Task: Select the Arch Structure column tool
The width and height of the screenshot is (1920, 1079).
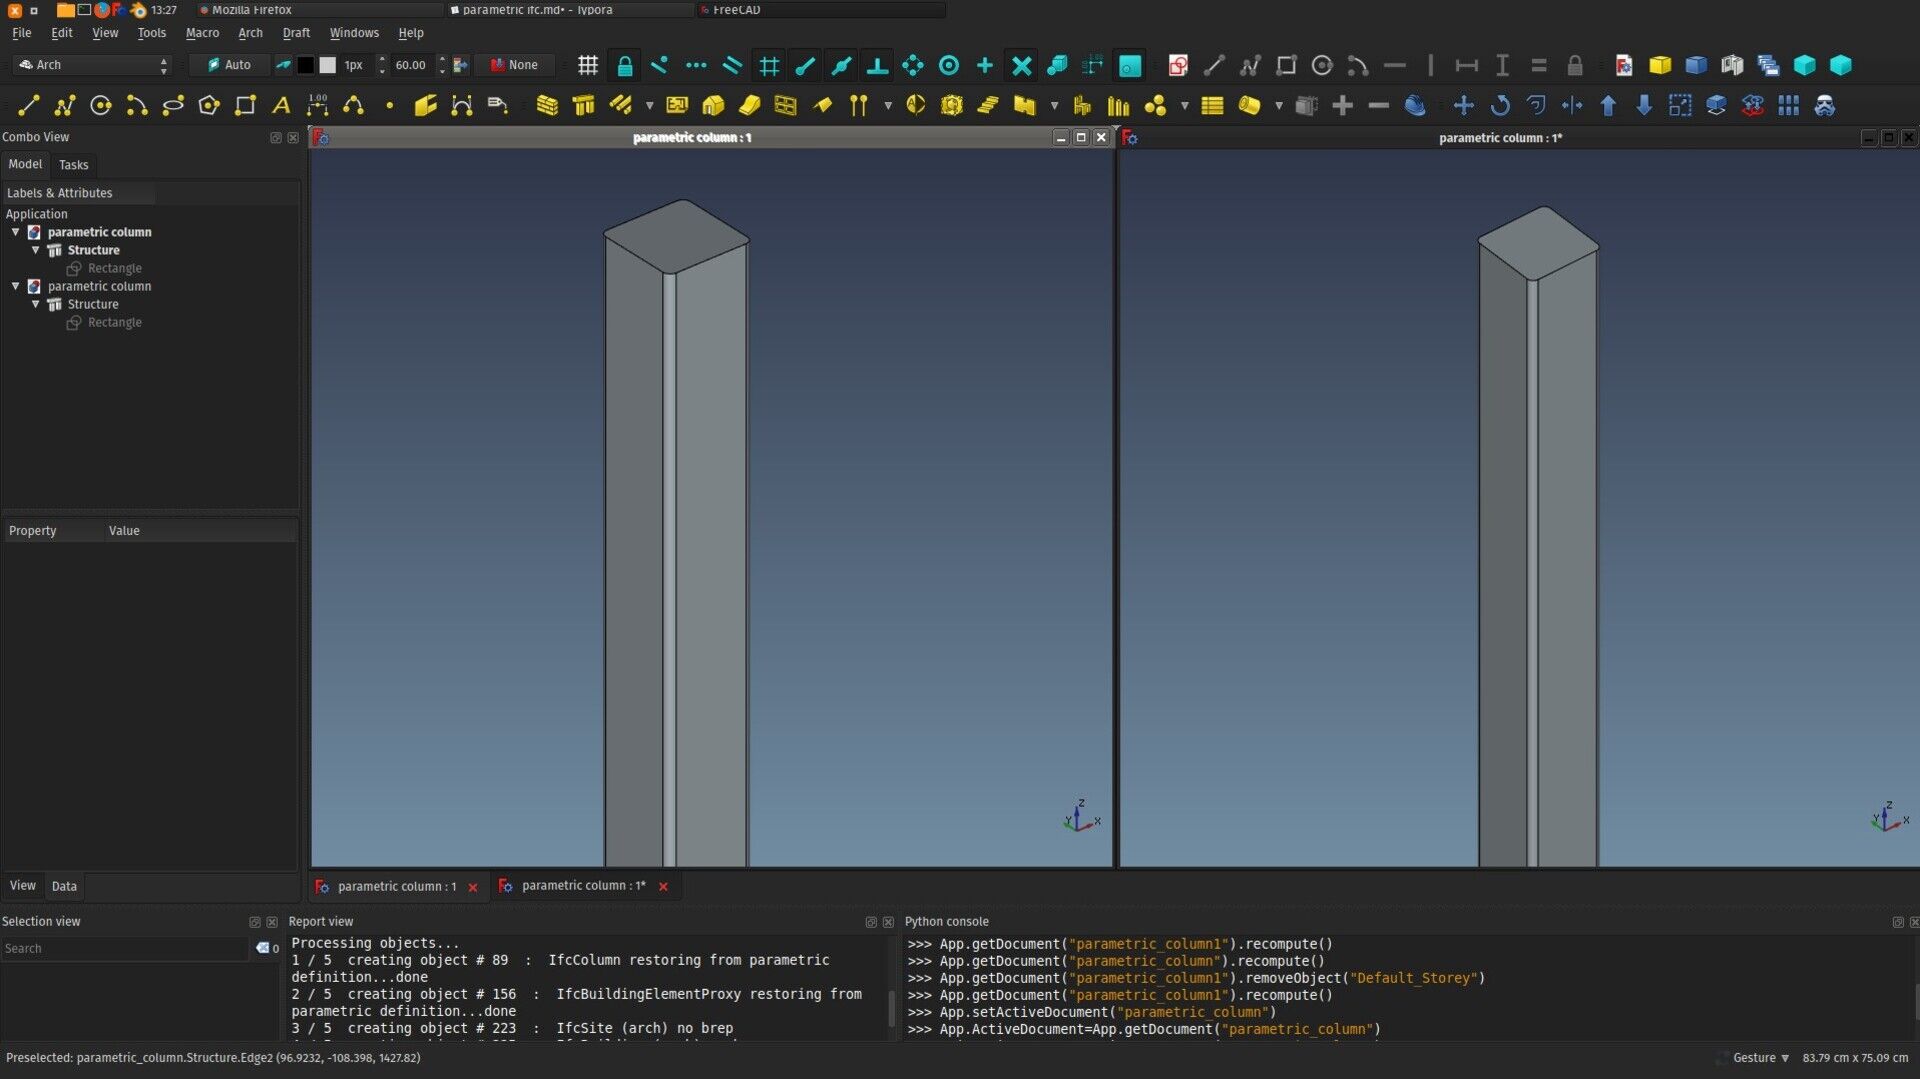Action: click(x=583, y=106)
